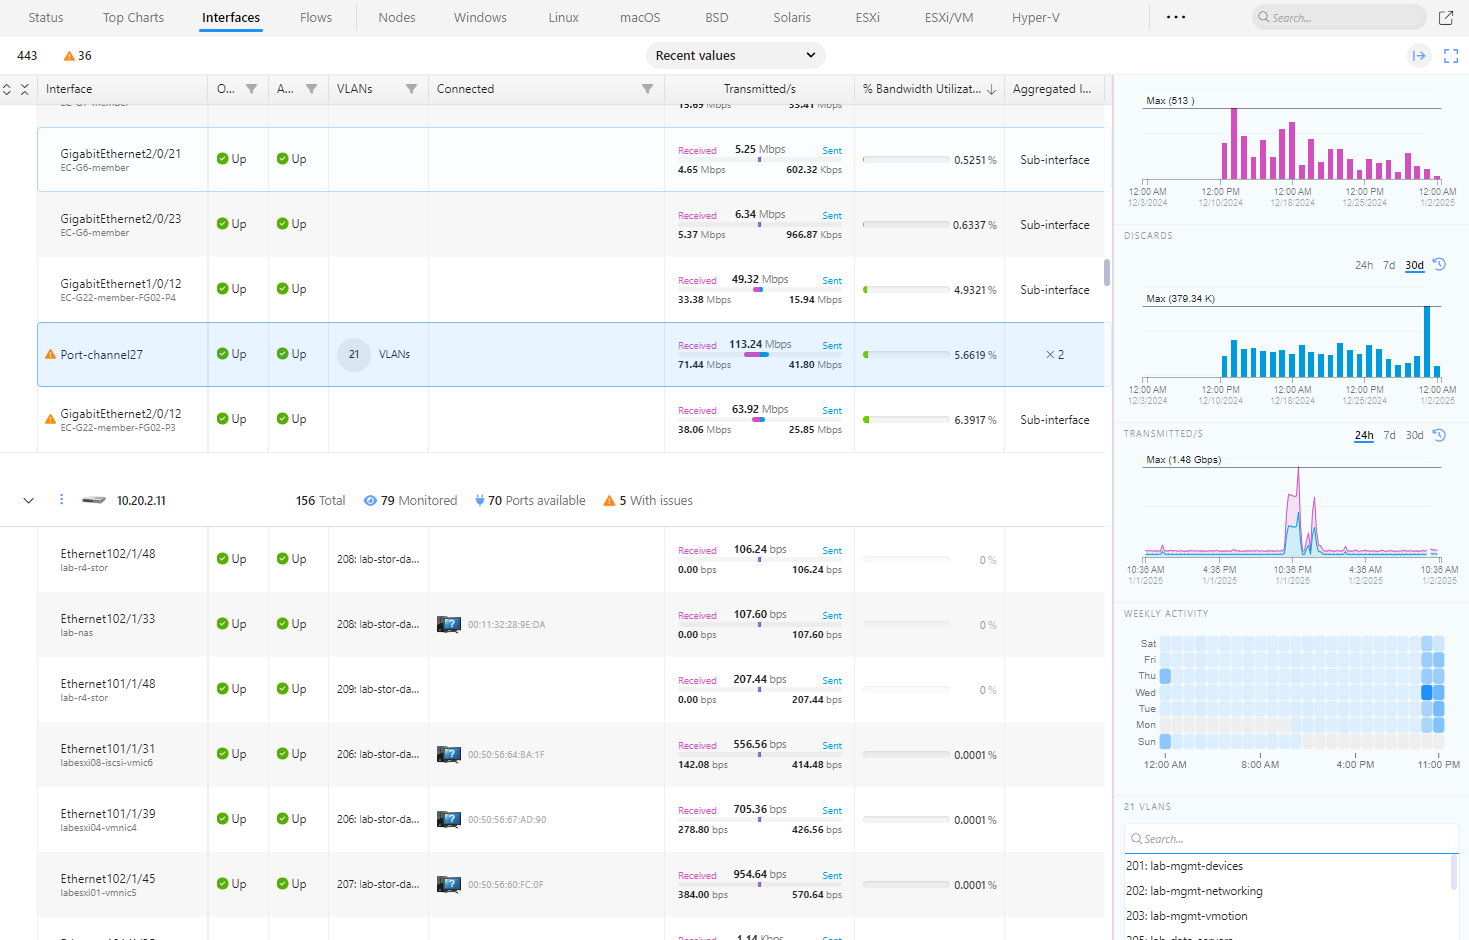This screenshot has height=940, width=1469.
Task: Click Port-channel27 bandwidth utilization bar
Action: tap(906, 355)
